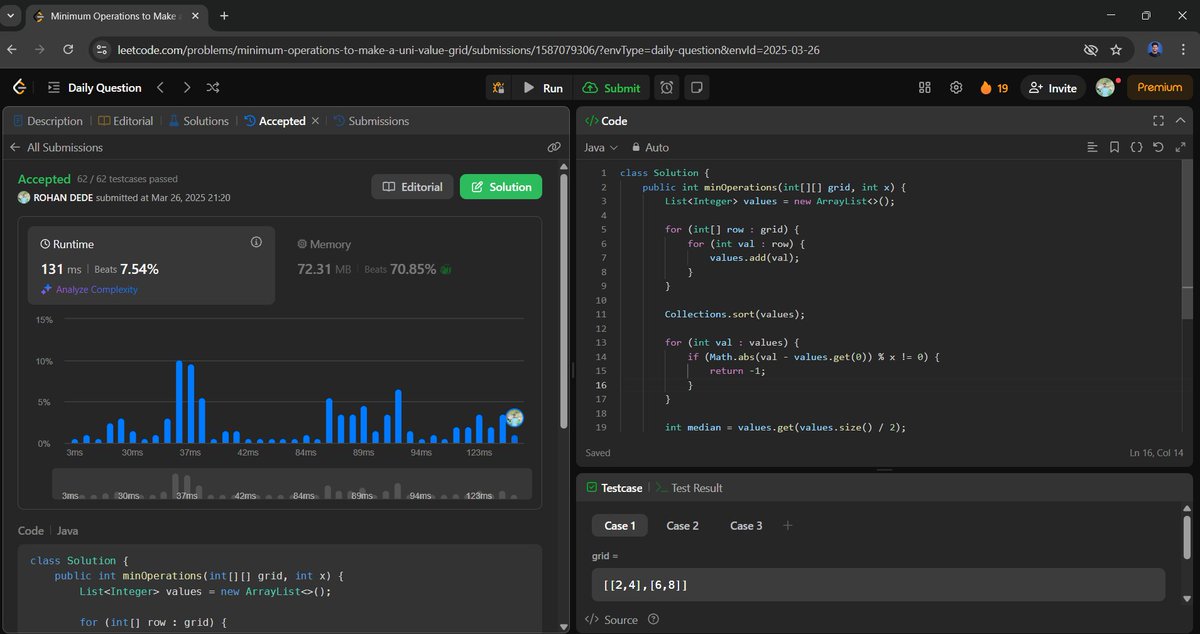Expand the editor with diagonal arrows icon
The width and height of the screenshot is (1200, 634).
point(1182,147)
